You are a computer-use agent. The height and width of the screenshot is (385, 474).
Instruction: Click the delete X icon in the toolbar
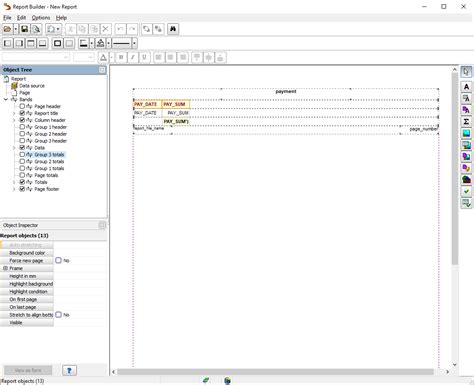click(106, 29)
